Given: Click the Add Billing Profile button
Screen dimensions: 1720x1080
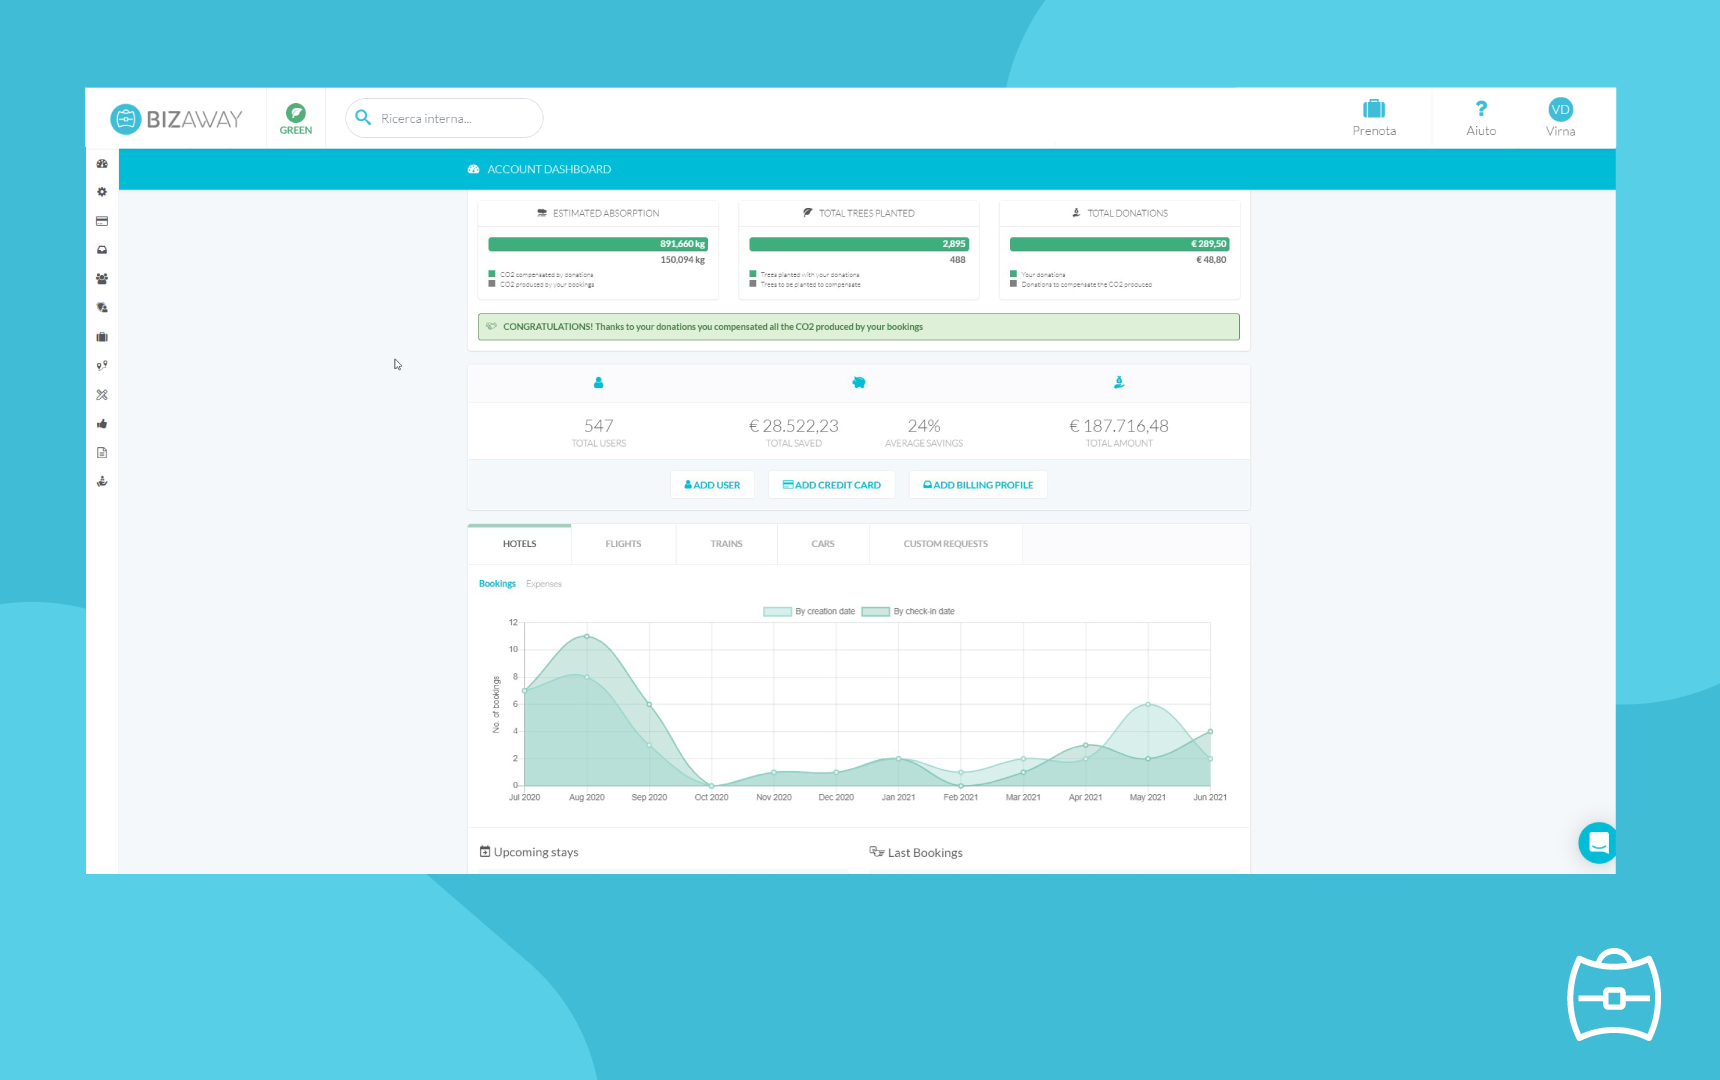Looking at the screenshot, I should pyautogui.click(x=978, y=485).
